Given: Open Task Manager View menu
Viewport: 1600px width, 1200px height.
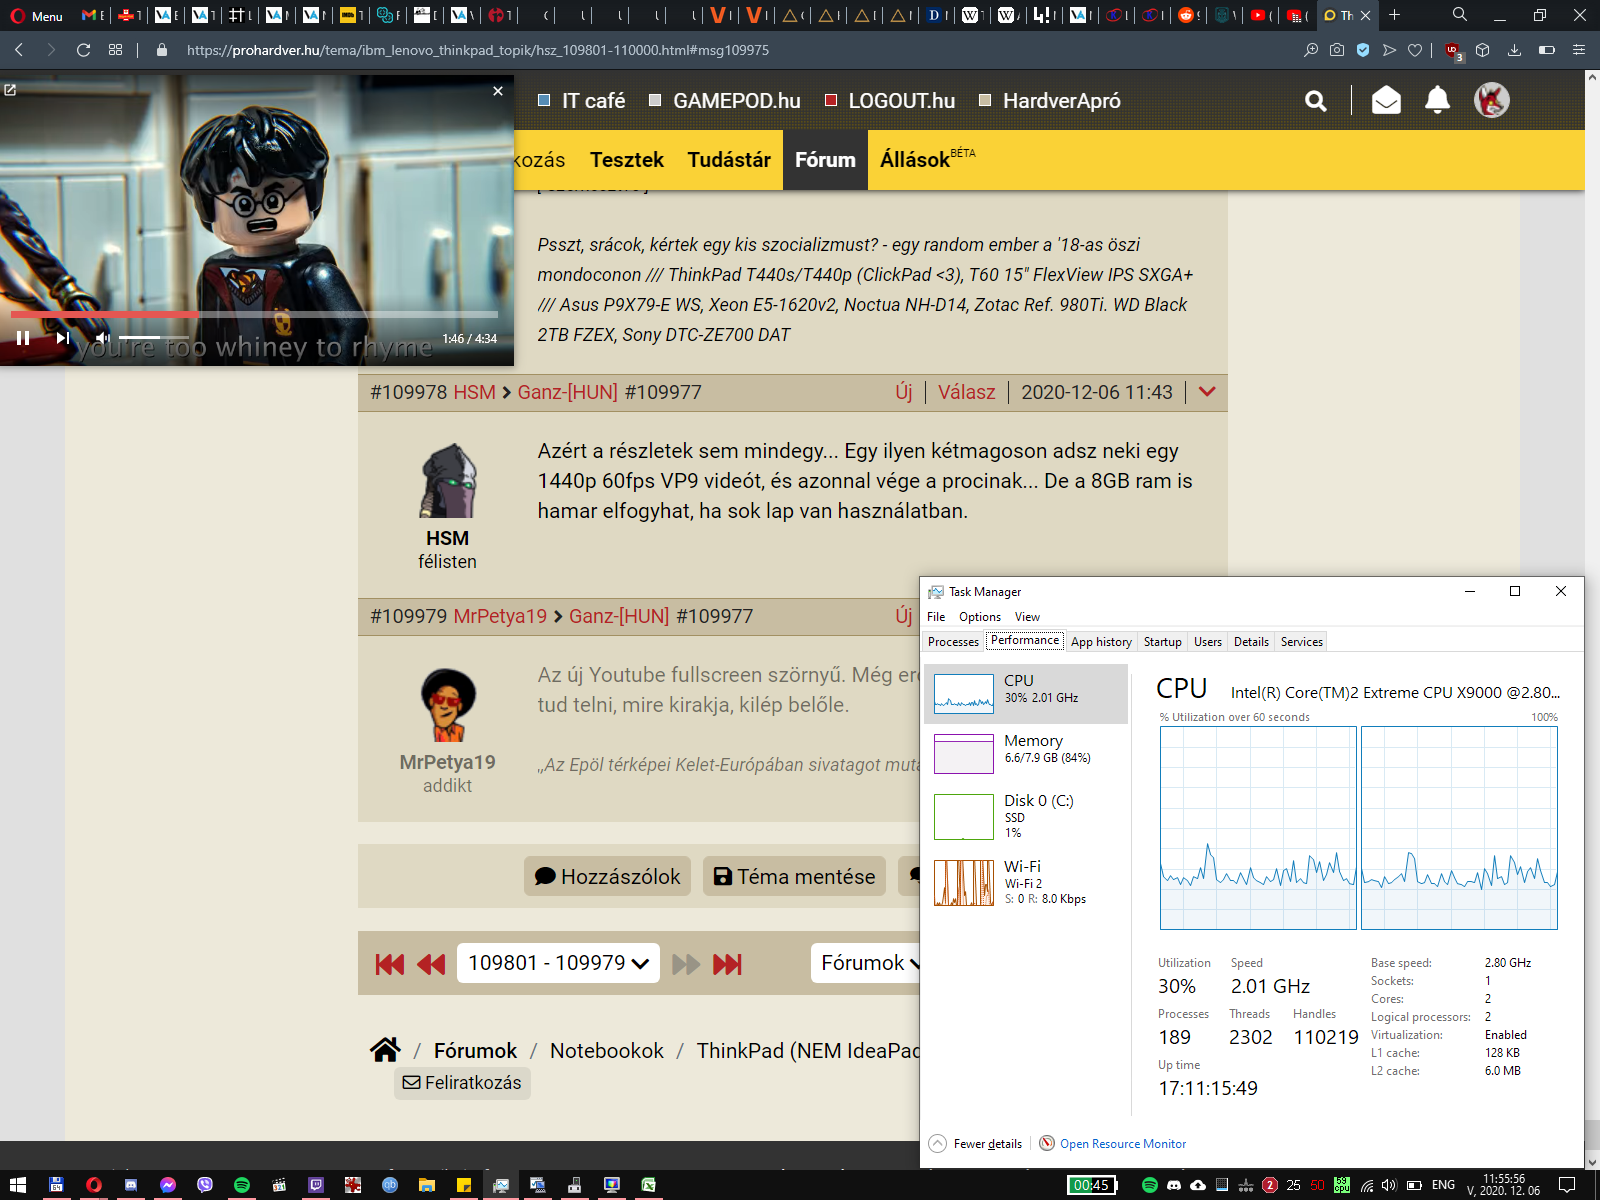Looking at the screenshot, I should click(1027, 617).
